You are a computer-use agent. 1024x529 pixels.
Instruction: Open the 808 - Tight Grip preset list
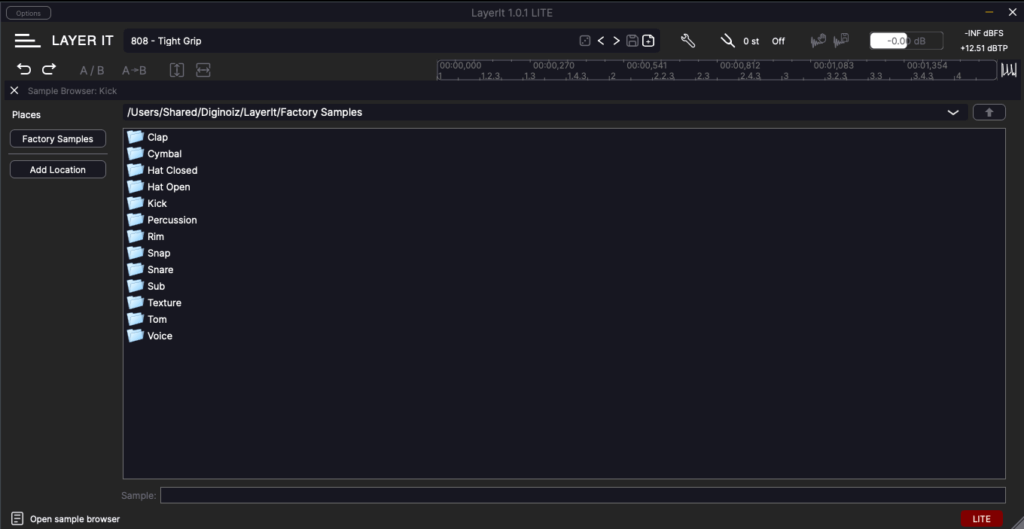coord(350,41)
